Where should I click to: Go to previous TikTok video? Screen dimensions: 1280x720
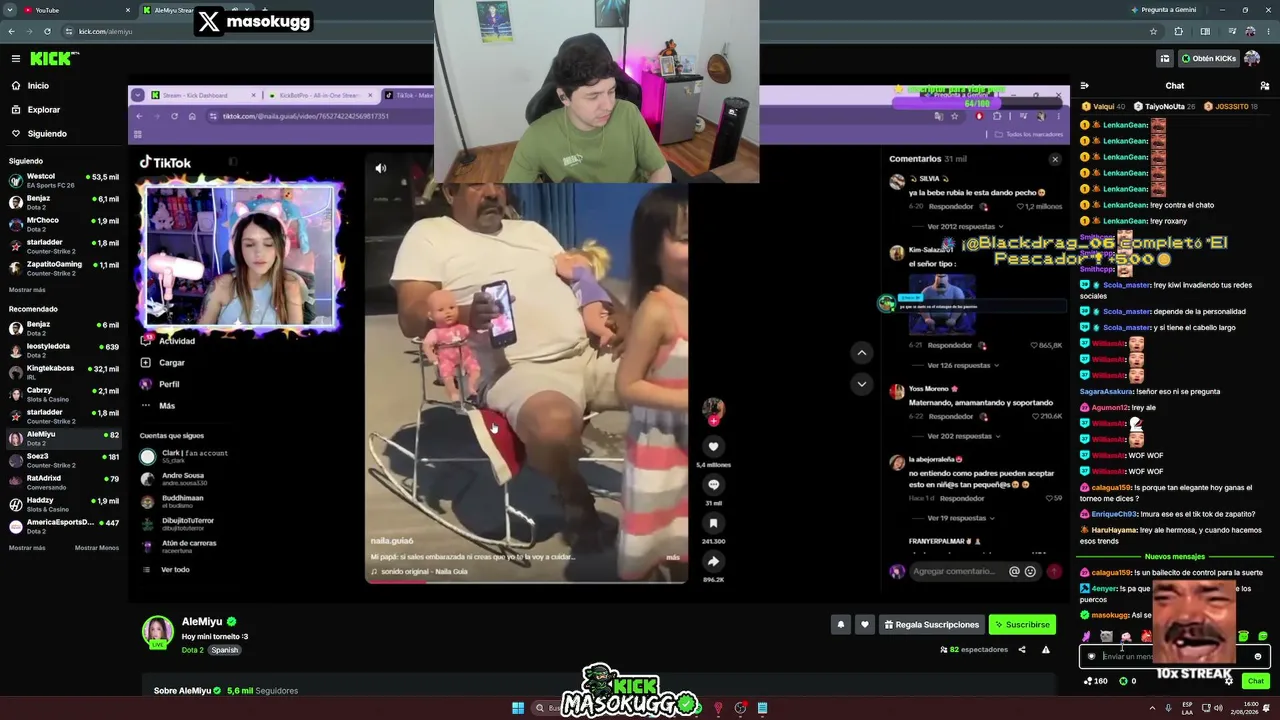[861, 353]
